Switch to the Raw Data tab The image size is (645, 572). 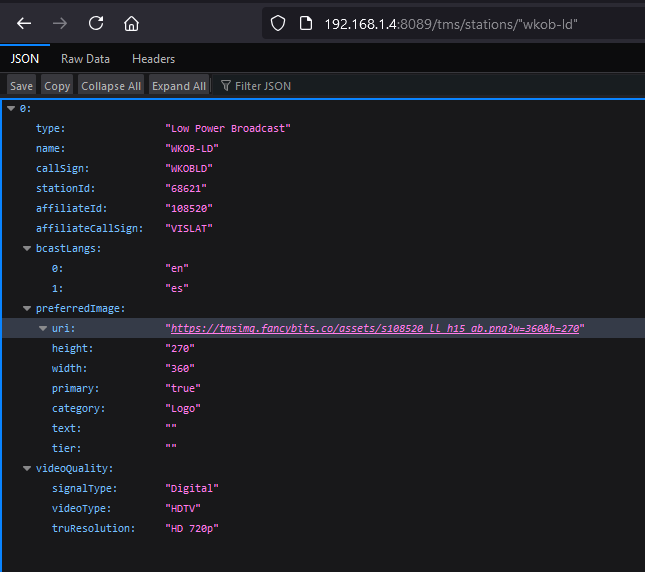point(85,59)
